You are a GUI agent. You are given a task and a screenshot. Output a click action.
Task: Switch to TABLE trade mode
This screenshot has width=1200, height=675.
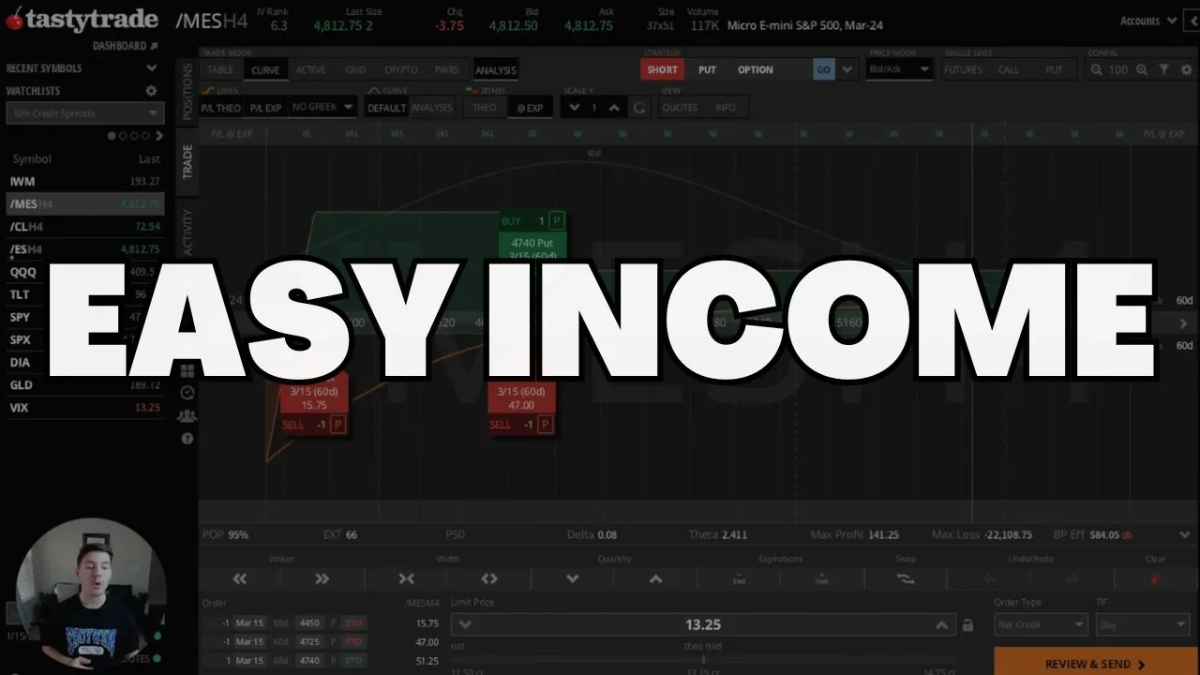[x=220, y=70]
